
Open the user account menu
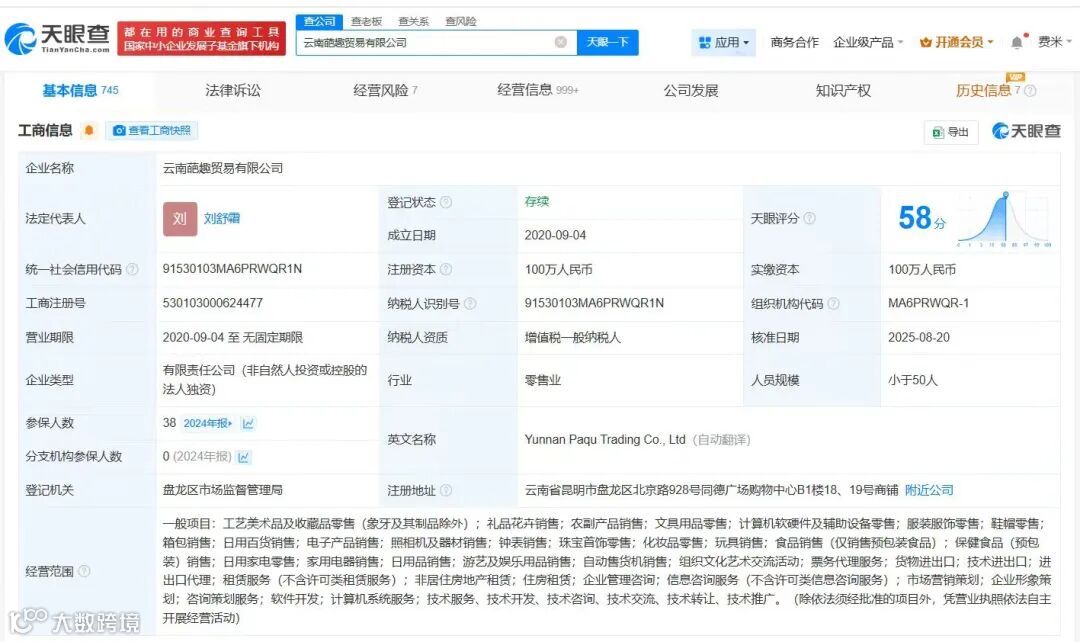point(1055,42)
